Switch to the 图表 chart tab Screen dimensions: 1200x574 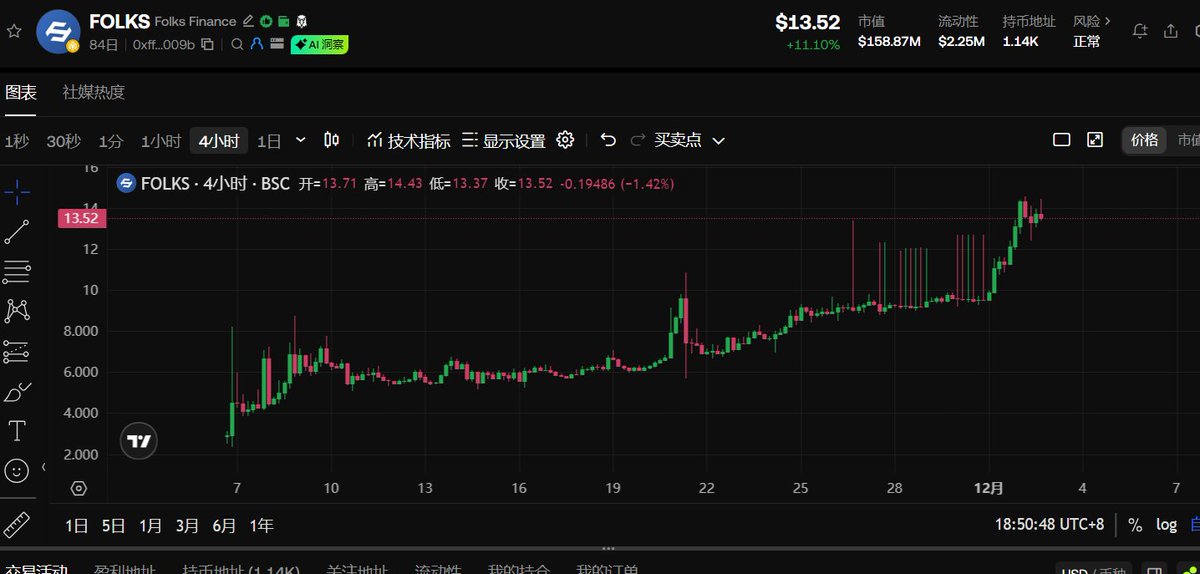(21, 92)
